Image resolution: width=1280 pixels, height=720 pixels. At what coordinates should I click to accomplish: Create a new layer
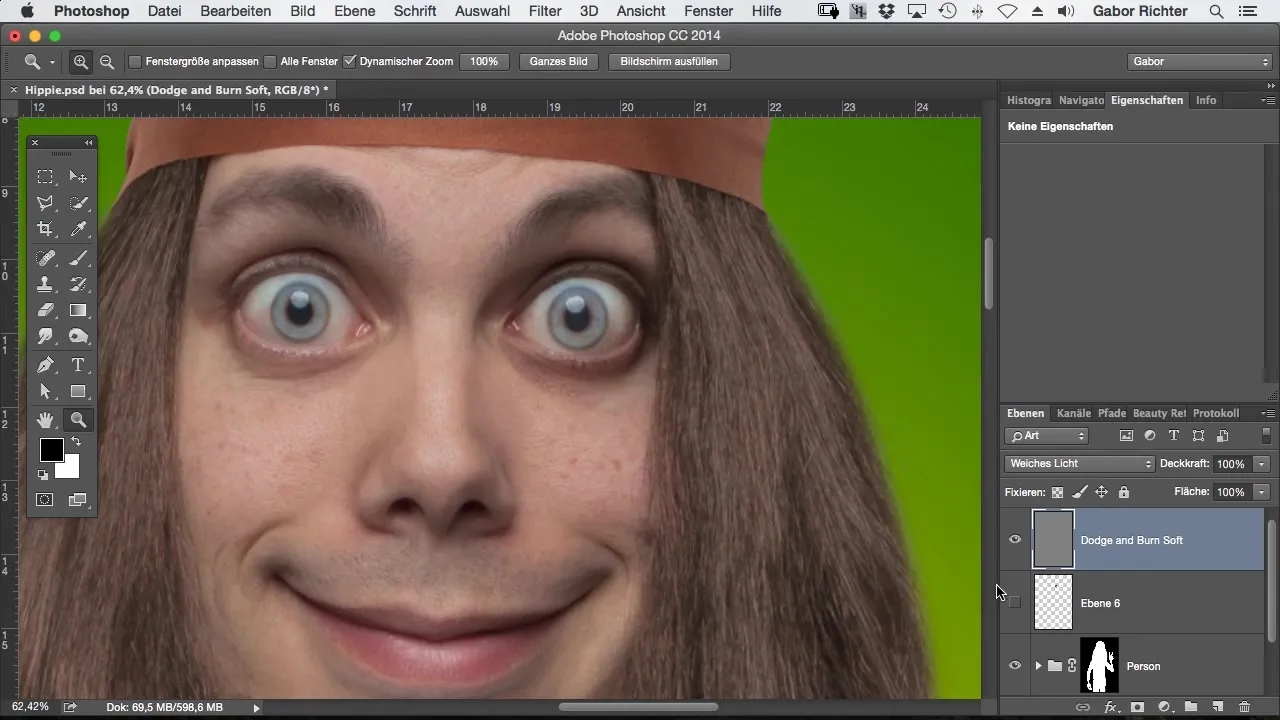(1218, 707)
